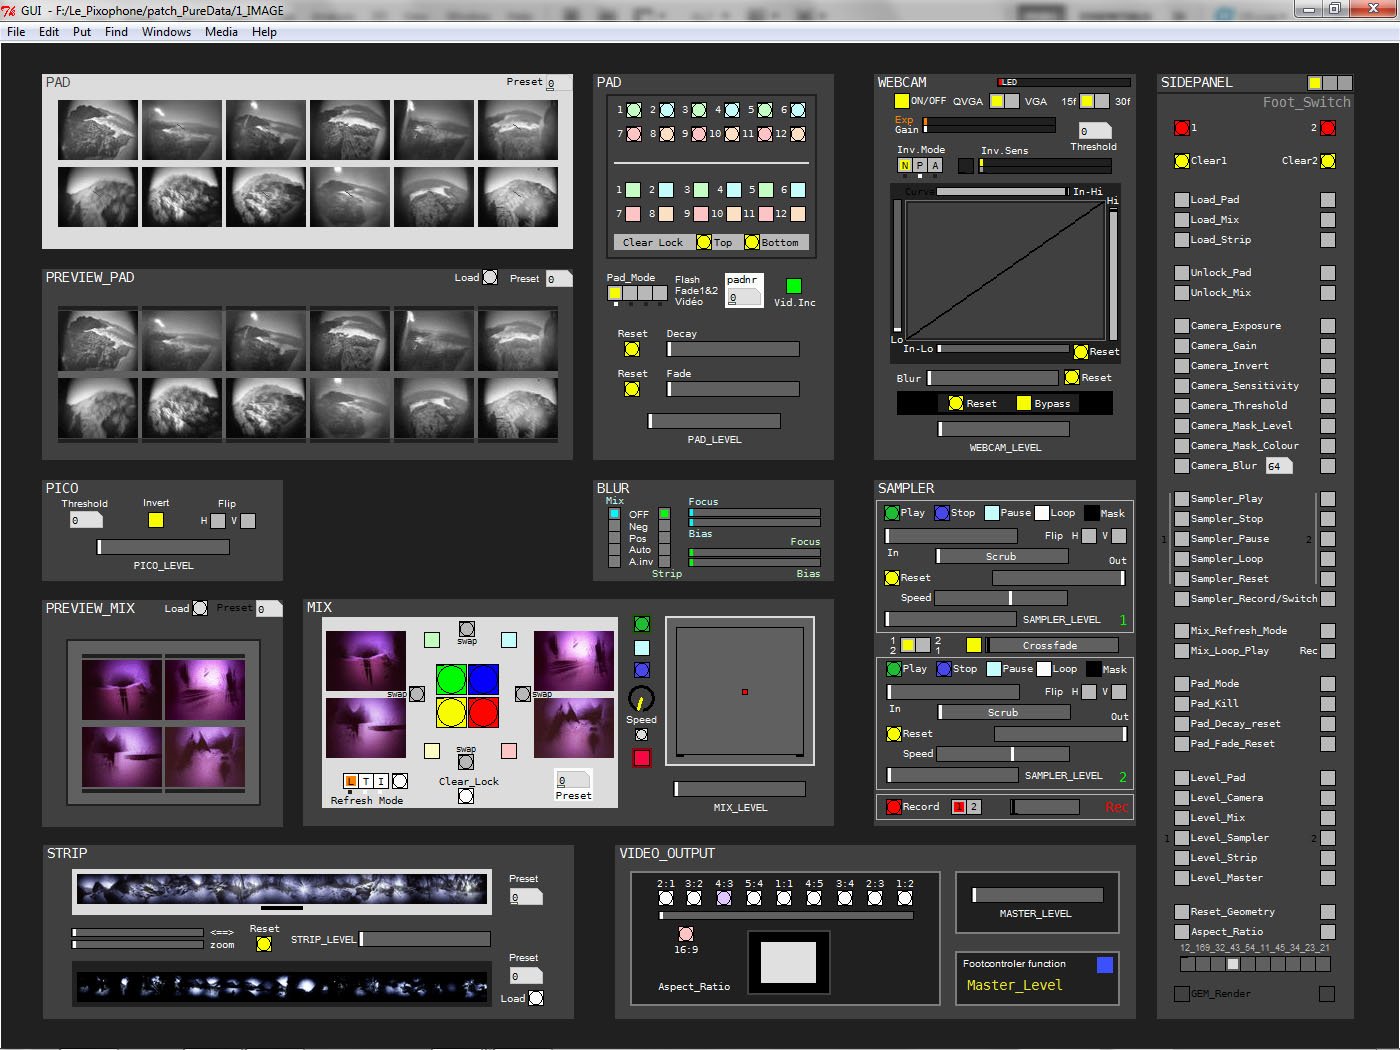Viewport: 1400px width, 1050px height.
Task: Click the Clear1 bang in sidepanel
Action: click(1182, 161)
